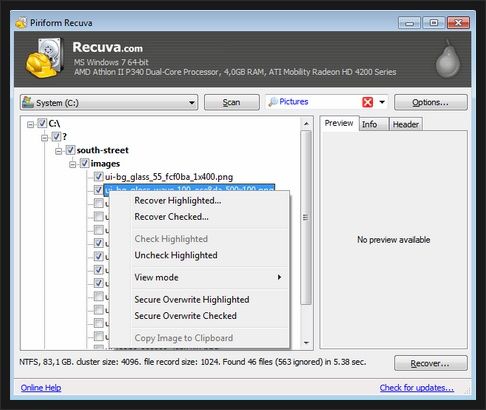
Task: Click the Recover... button
Action: [431, 363]
